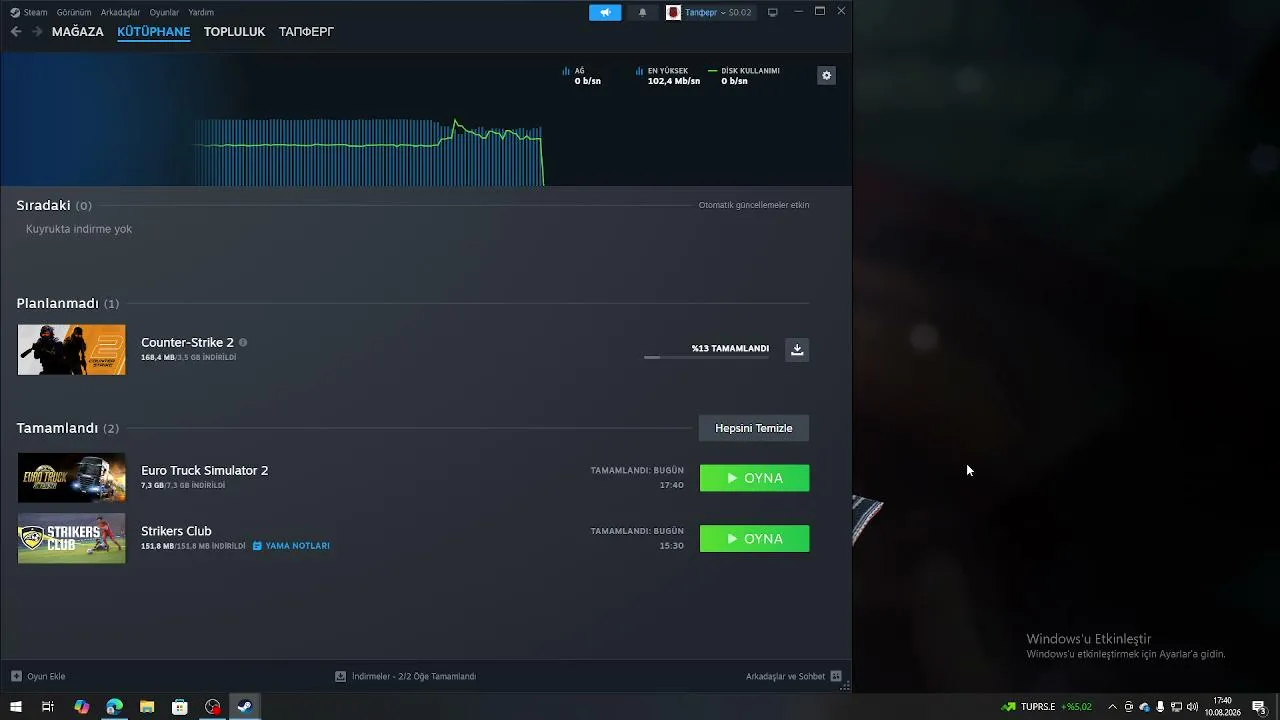This screenshot has width=1280, height=720.
Task: Click Oyun Ekle label
Action: point(46,676)
